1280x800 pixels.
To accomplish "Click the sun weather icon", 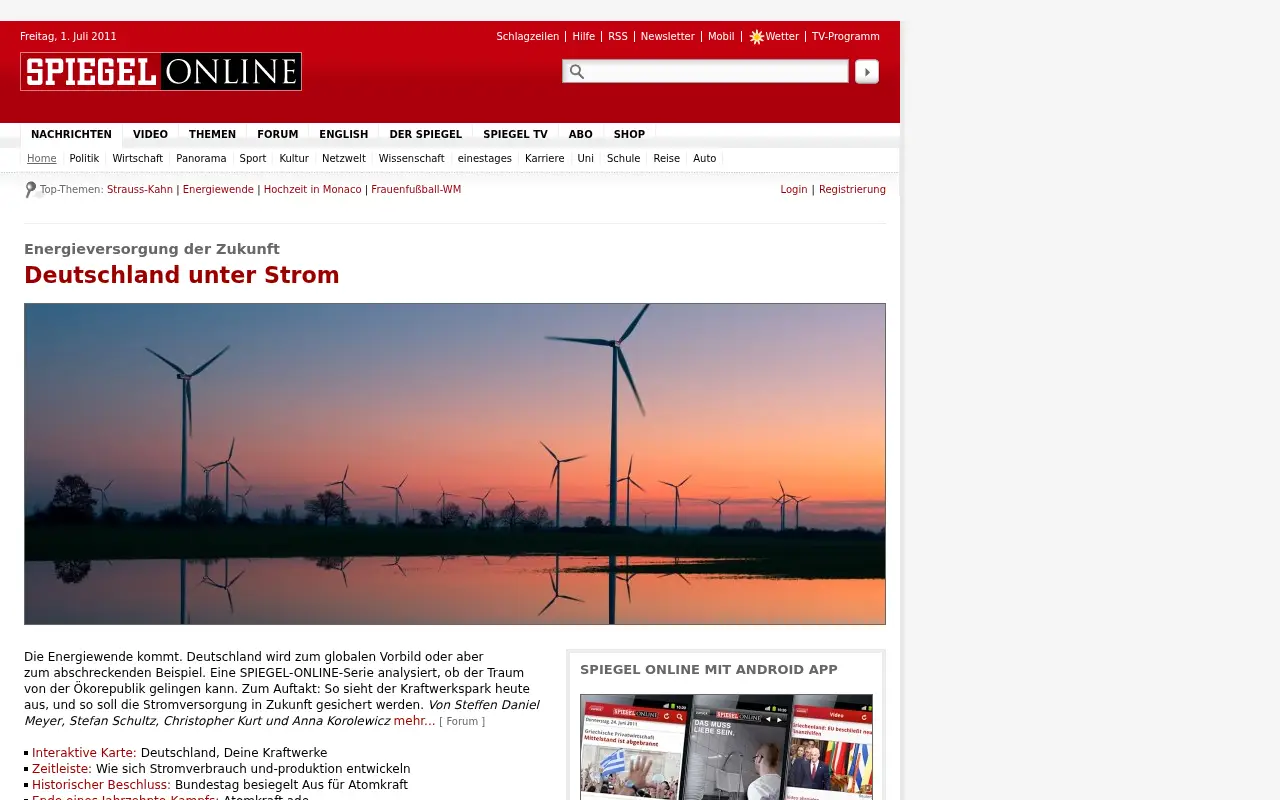I will pos(756,37).
